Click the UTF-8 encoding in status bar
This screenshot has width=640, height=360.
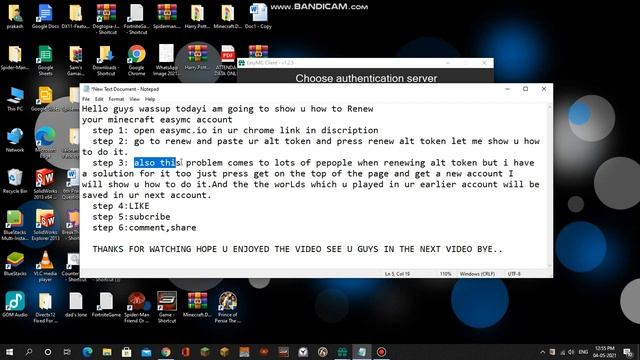point(514,274)
